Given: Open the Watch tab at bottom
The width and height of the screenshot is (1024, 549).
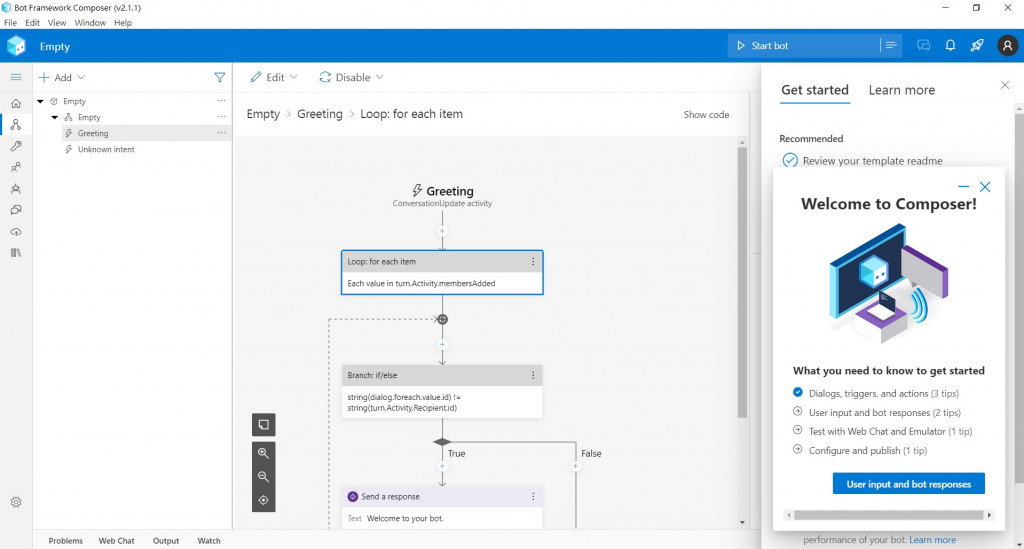Looking at the screenshot, I should click(x=209, y=541).
